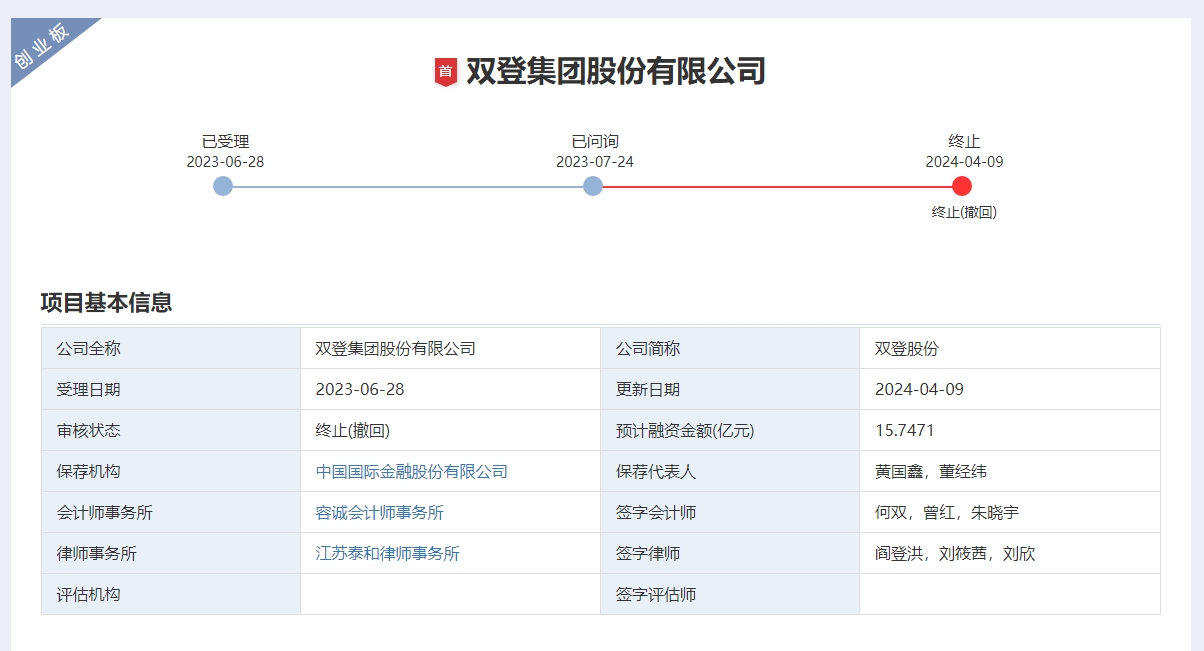Click the 预计融资金额(亿元) label cell
This screenshot has height=651, width=1204.
click(x=730, y=431)
